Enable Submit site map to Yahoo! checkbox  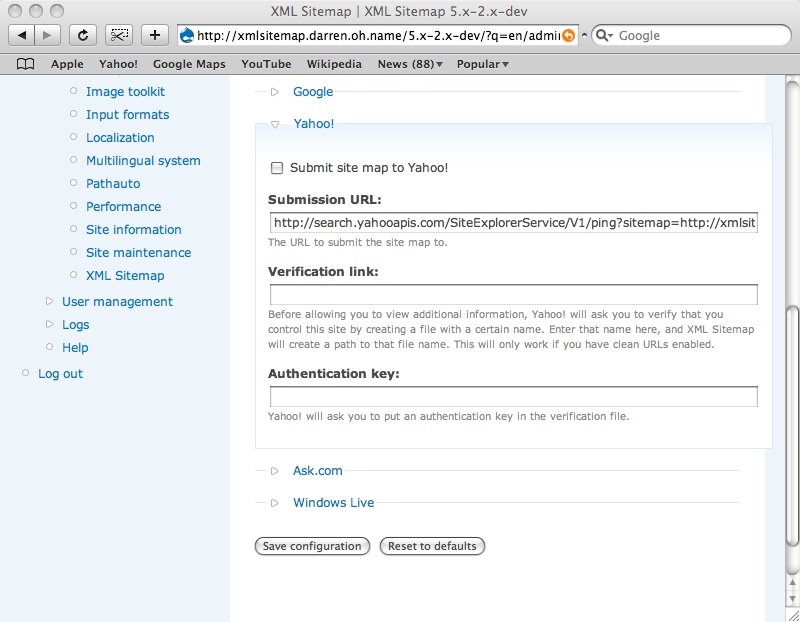click(x=277, y=168)
